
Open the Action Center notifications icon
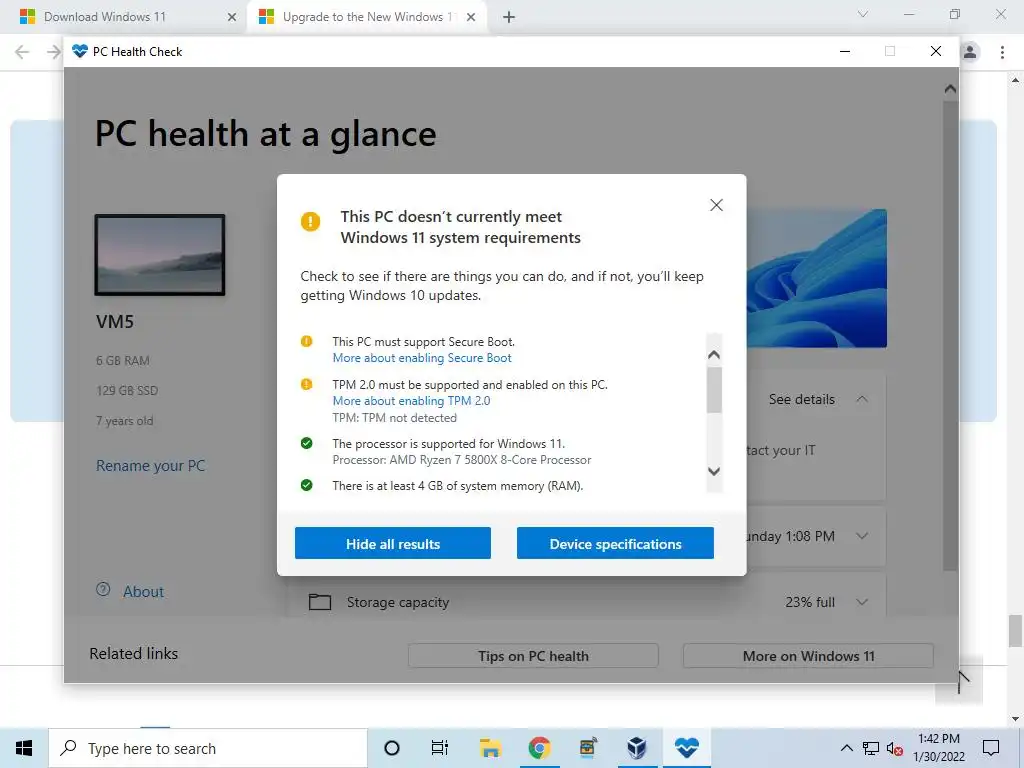(991, 748)
